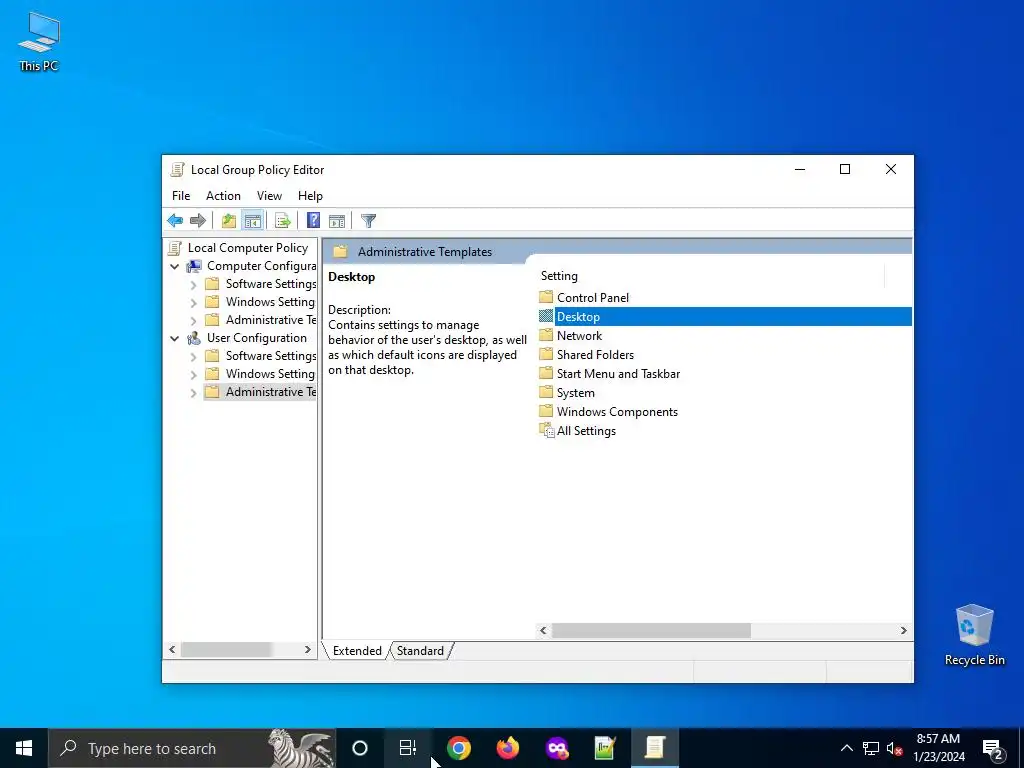1024x768 pixels.
Task: Click the Up one level folder icon
Action: pos(229,221)
